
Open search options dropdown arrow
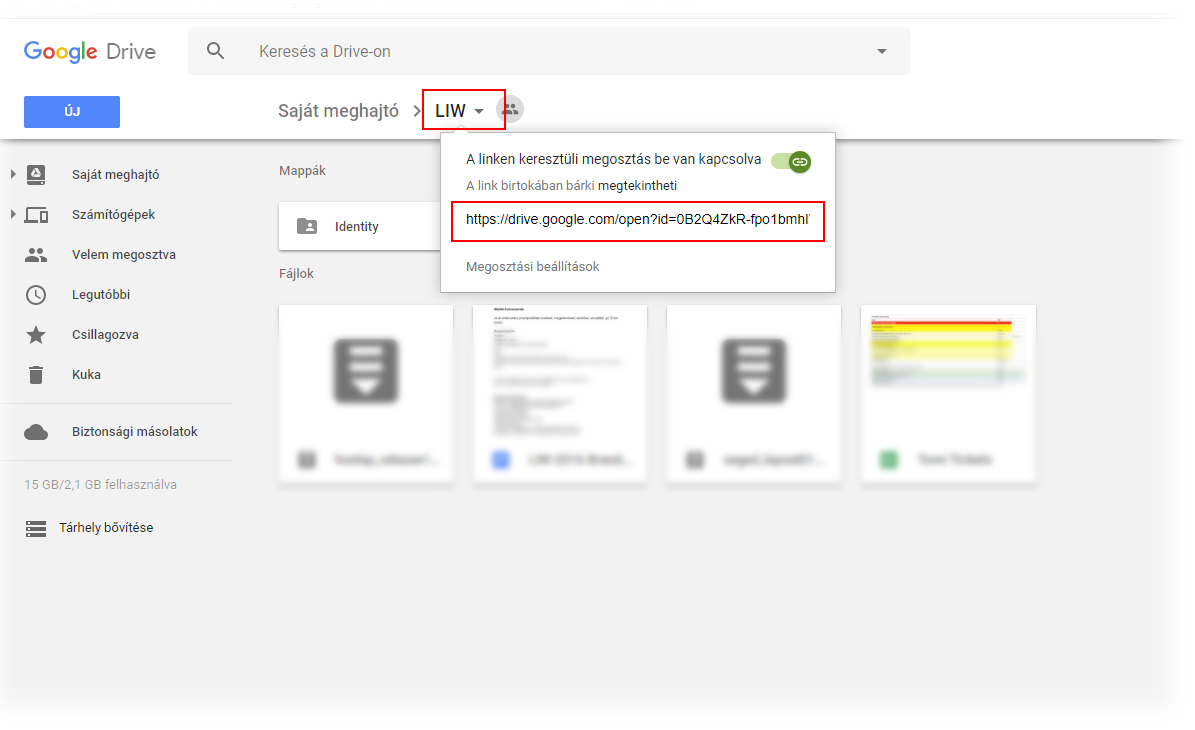tap(881, 51)
